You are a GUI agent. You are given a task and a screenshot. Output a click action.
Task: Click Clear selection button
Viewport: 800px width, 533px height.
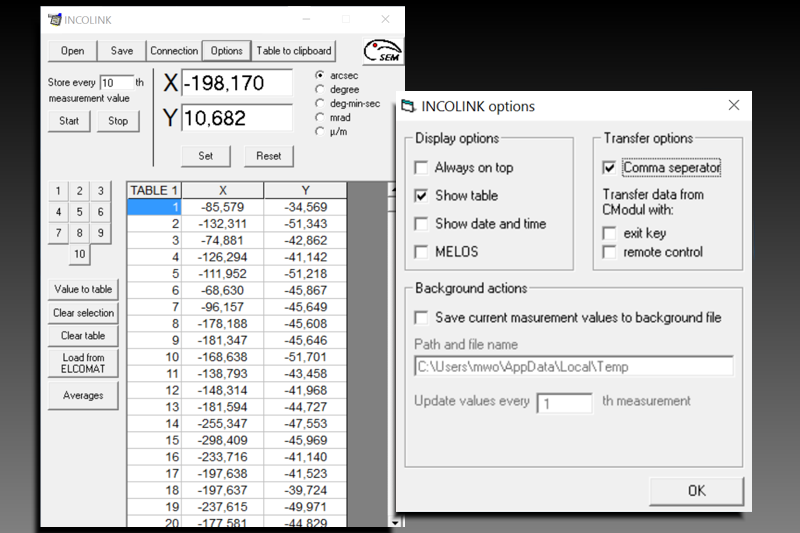tap(83, 313)
